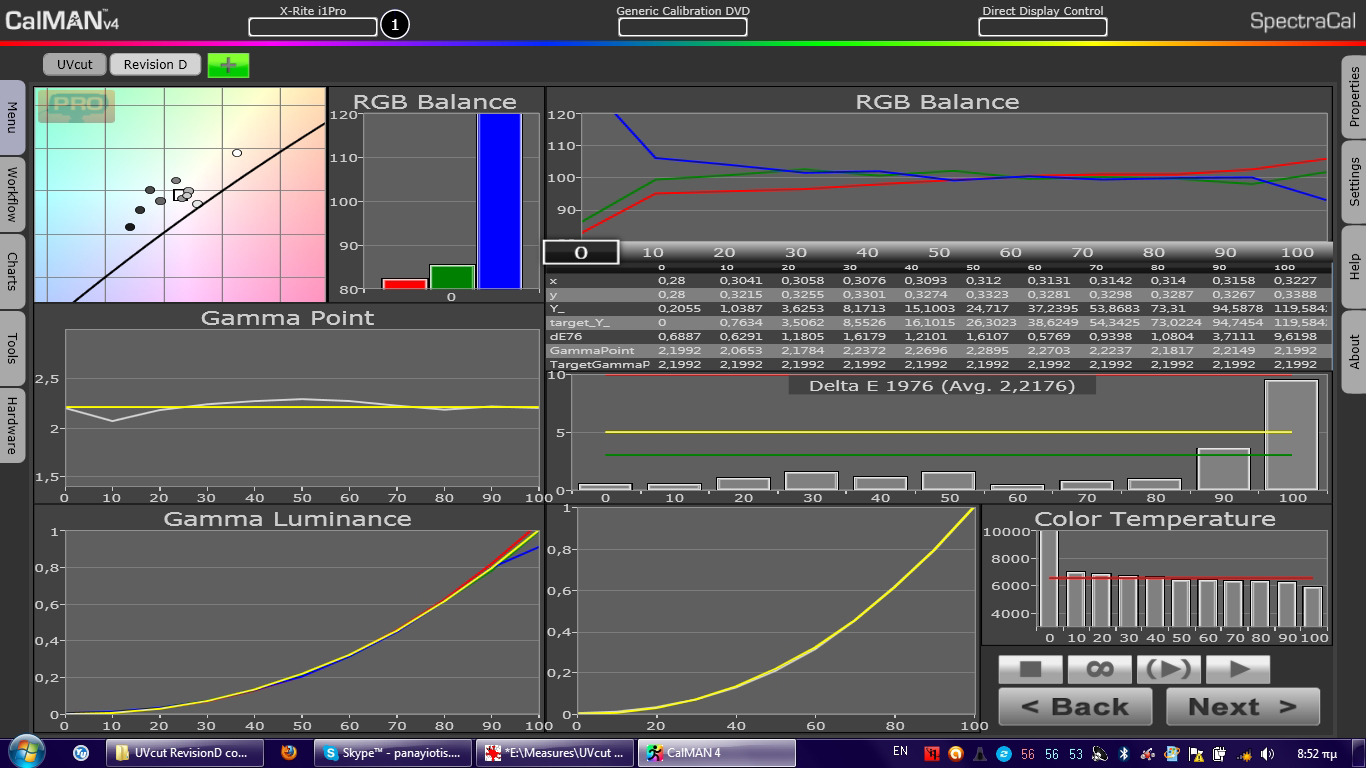Switch to the UVcut tab

(x=75, y=64)
